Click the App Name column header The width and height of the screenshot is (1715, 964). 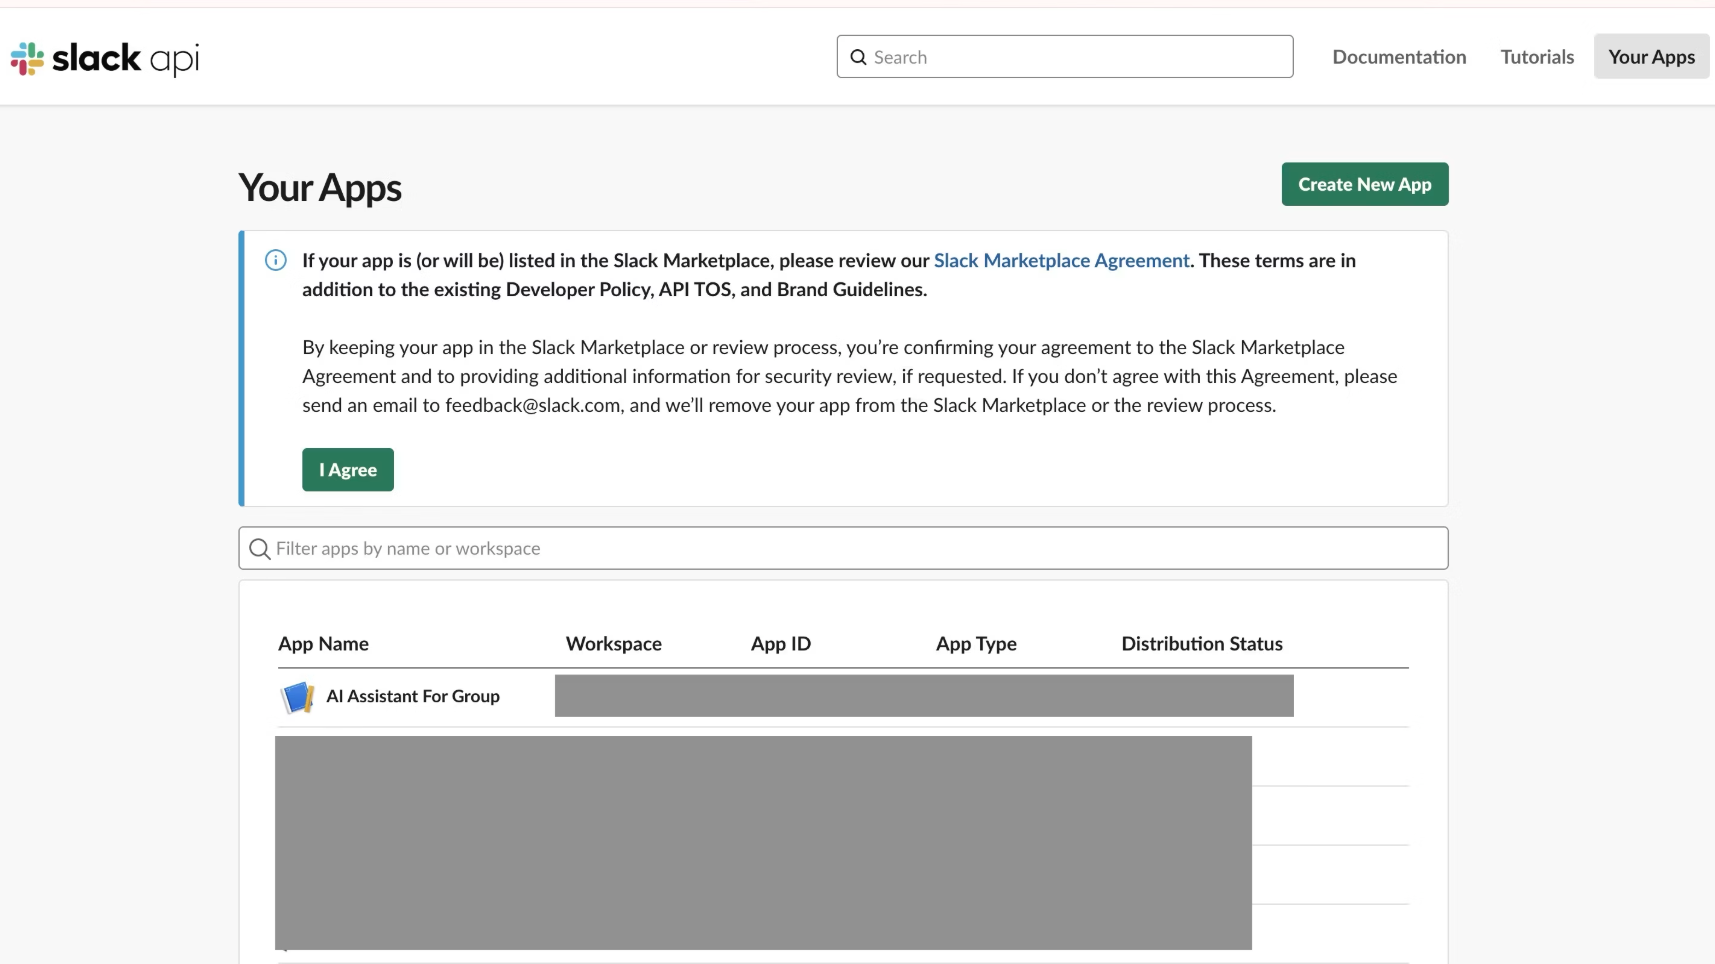323,644
